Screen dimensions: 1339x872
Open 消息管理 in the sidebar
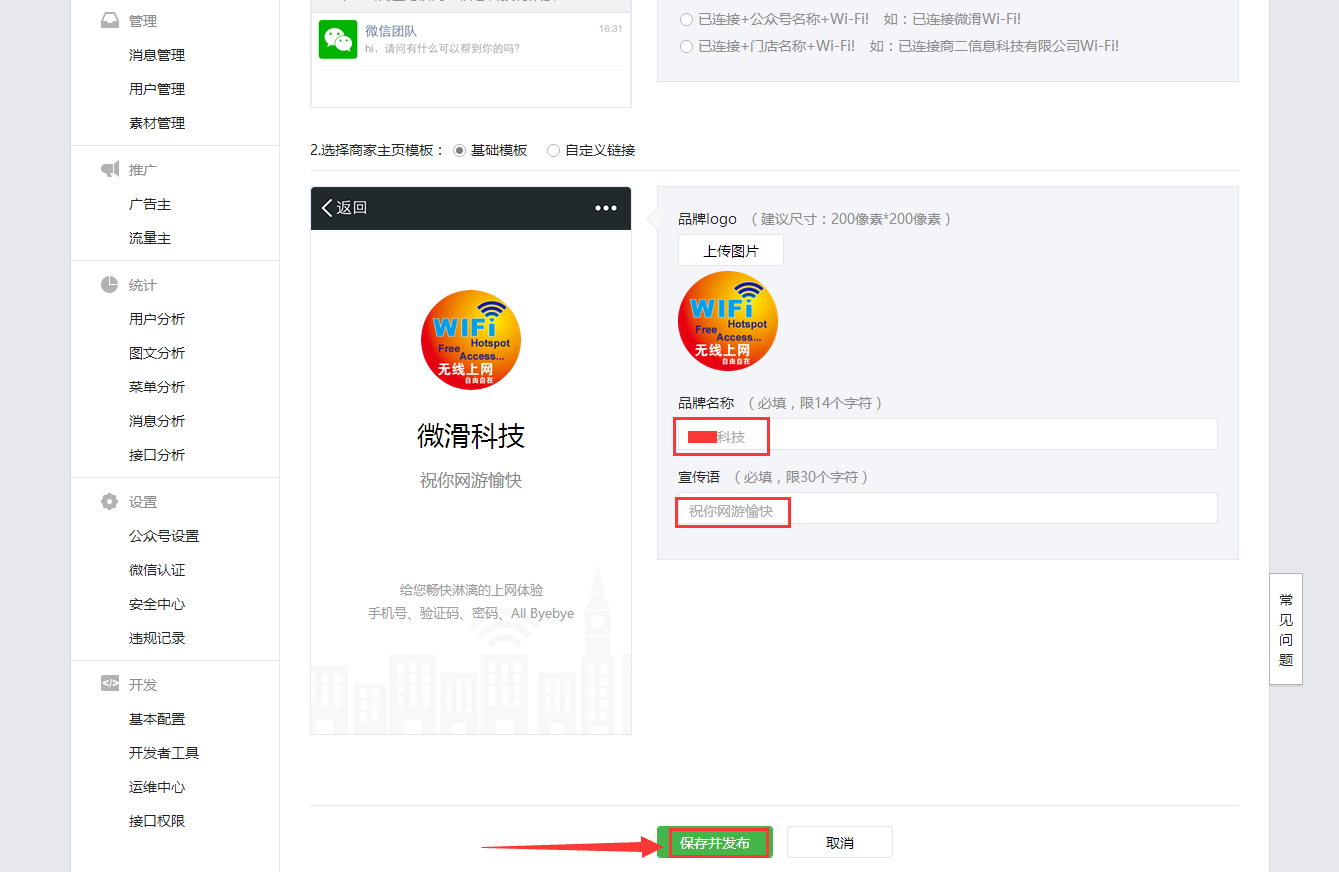157,55
